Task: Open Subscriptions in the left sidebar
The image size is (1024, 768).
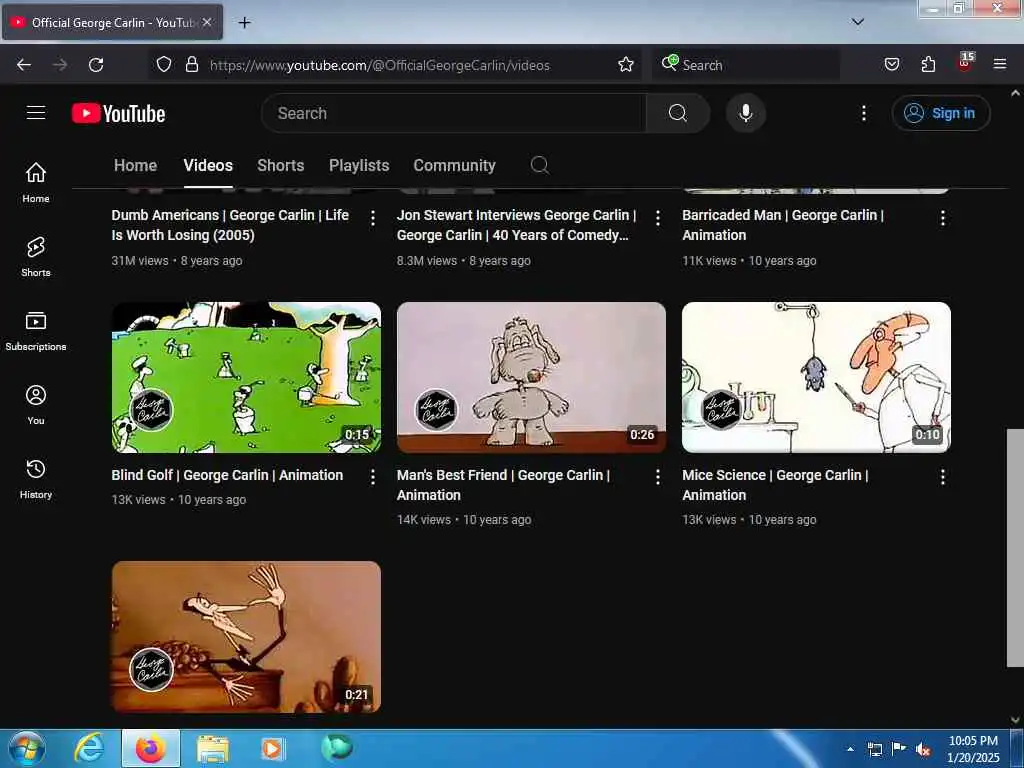Action: (36, 330)
